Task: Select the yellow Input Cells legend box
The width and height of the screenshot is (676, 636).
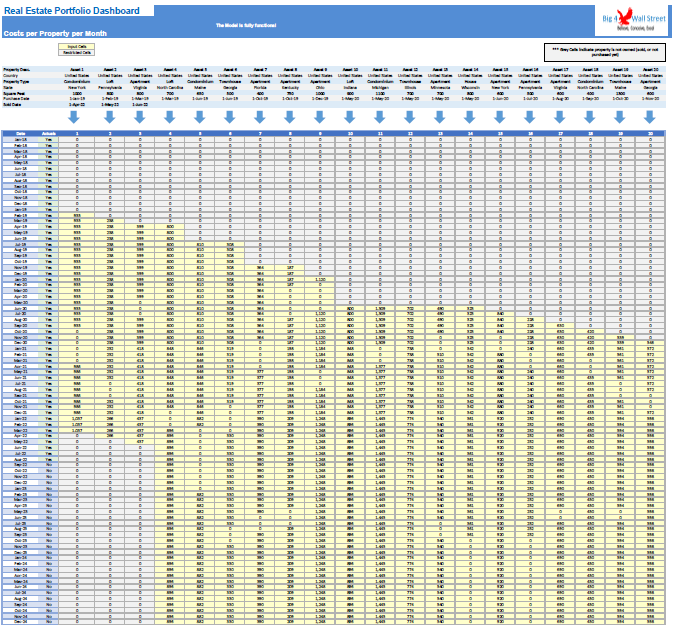Action: (77, 47)
